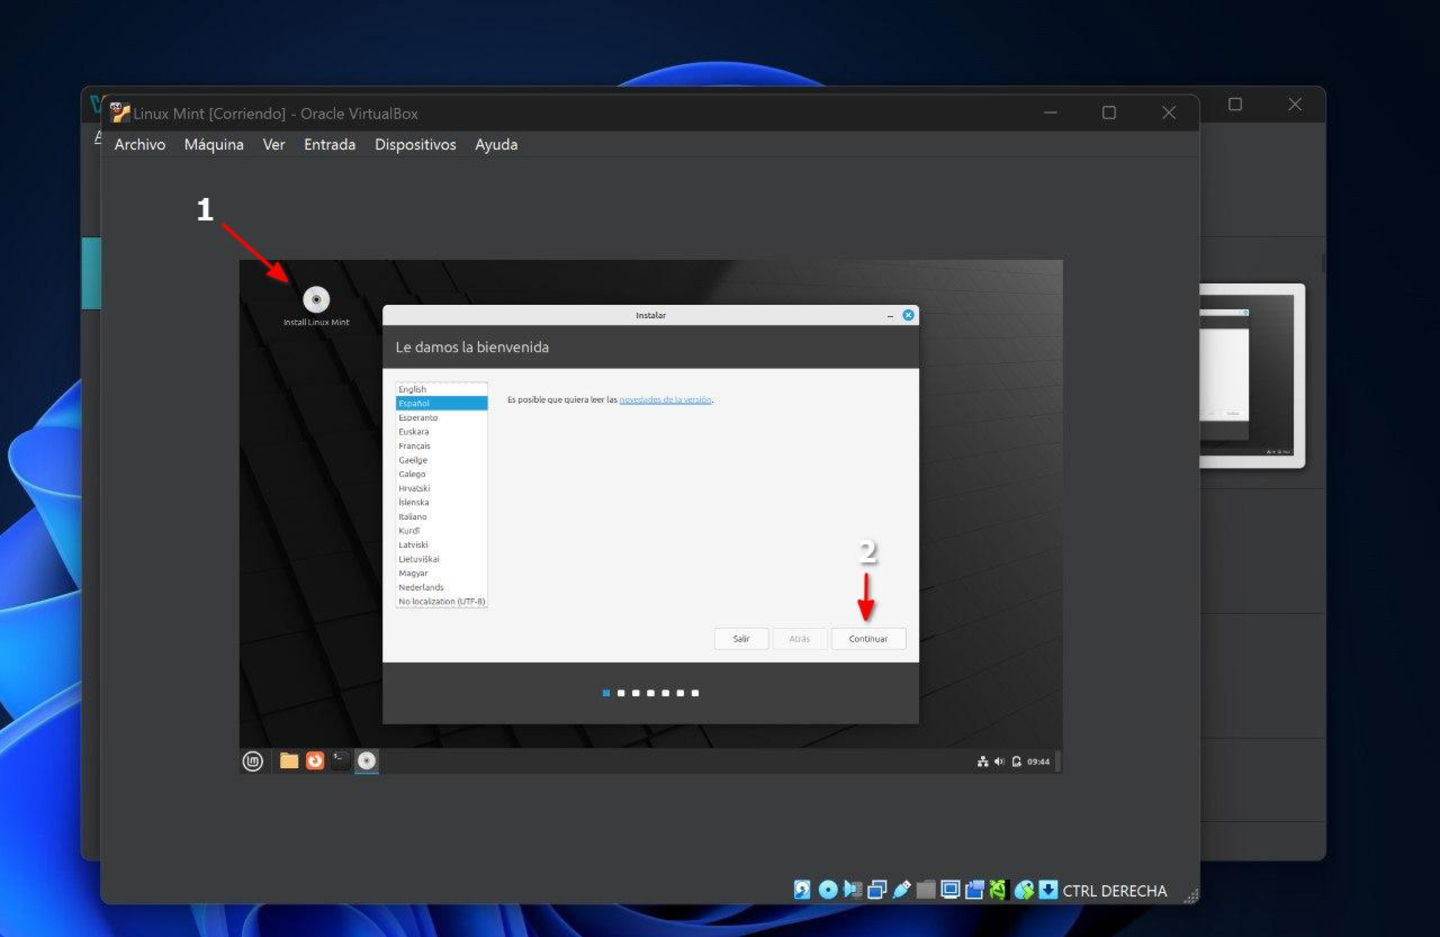Select Íslenska in the language list
Viewport: 1440px width, 937px height.
pos(442,502)
